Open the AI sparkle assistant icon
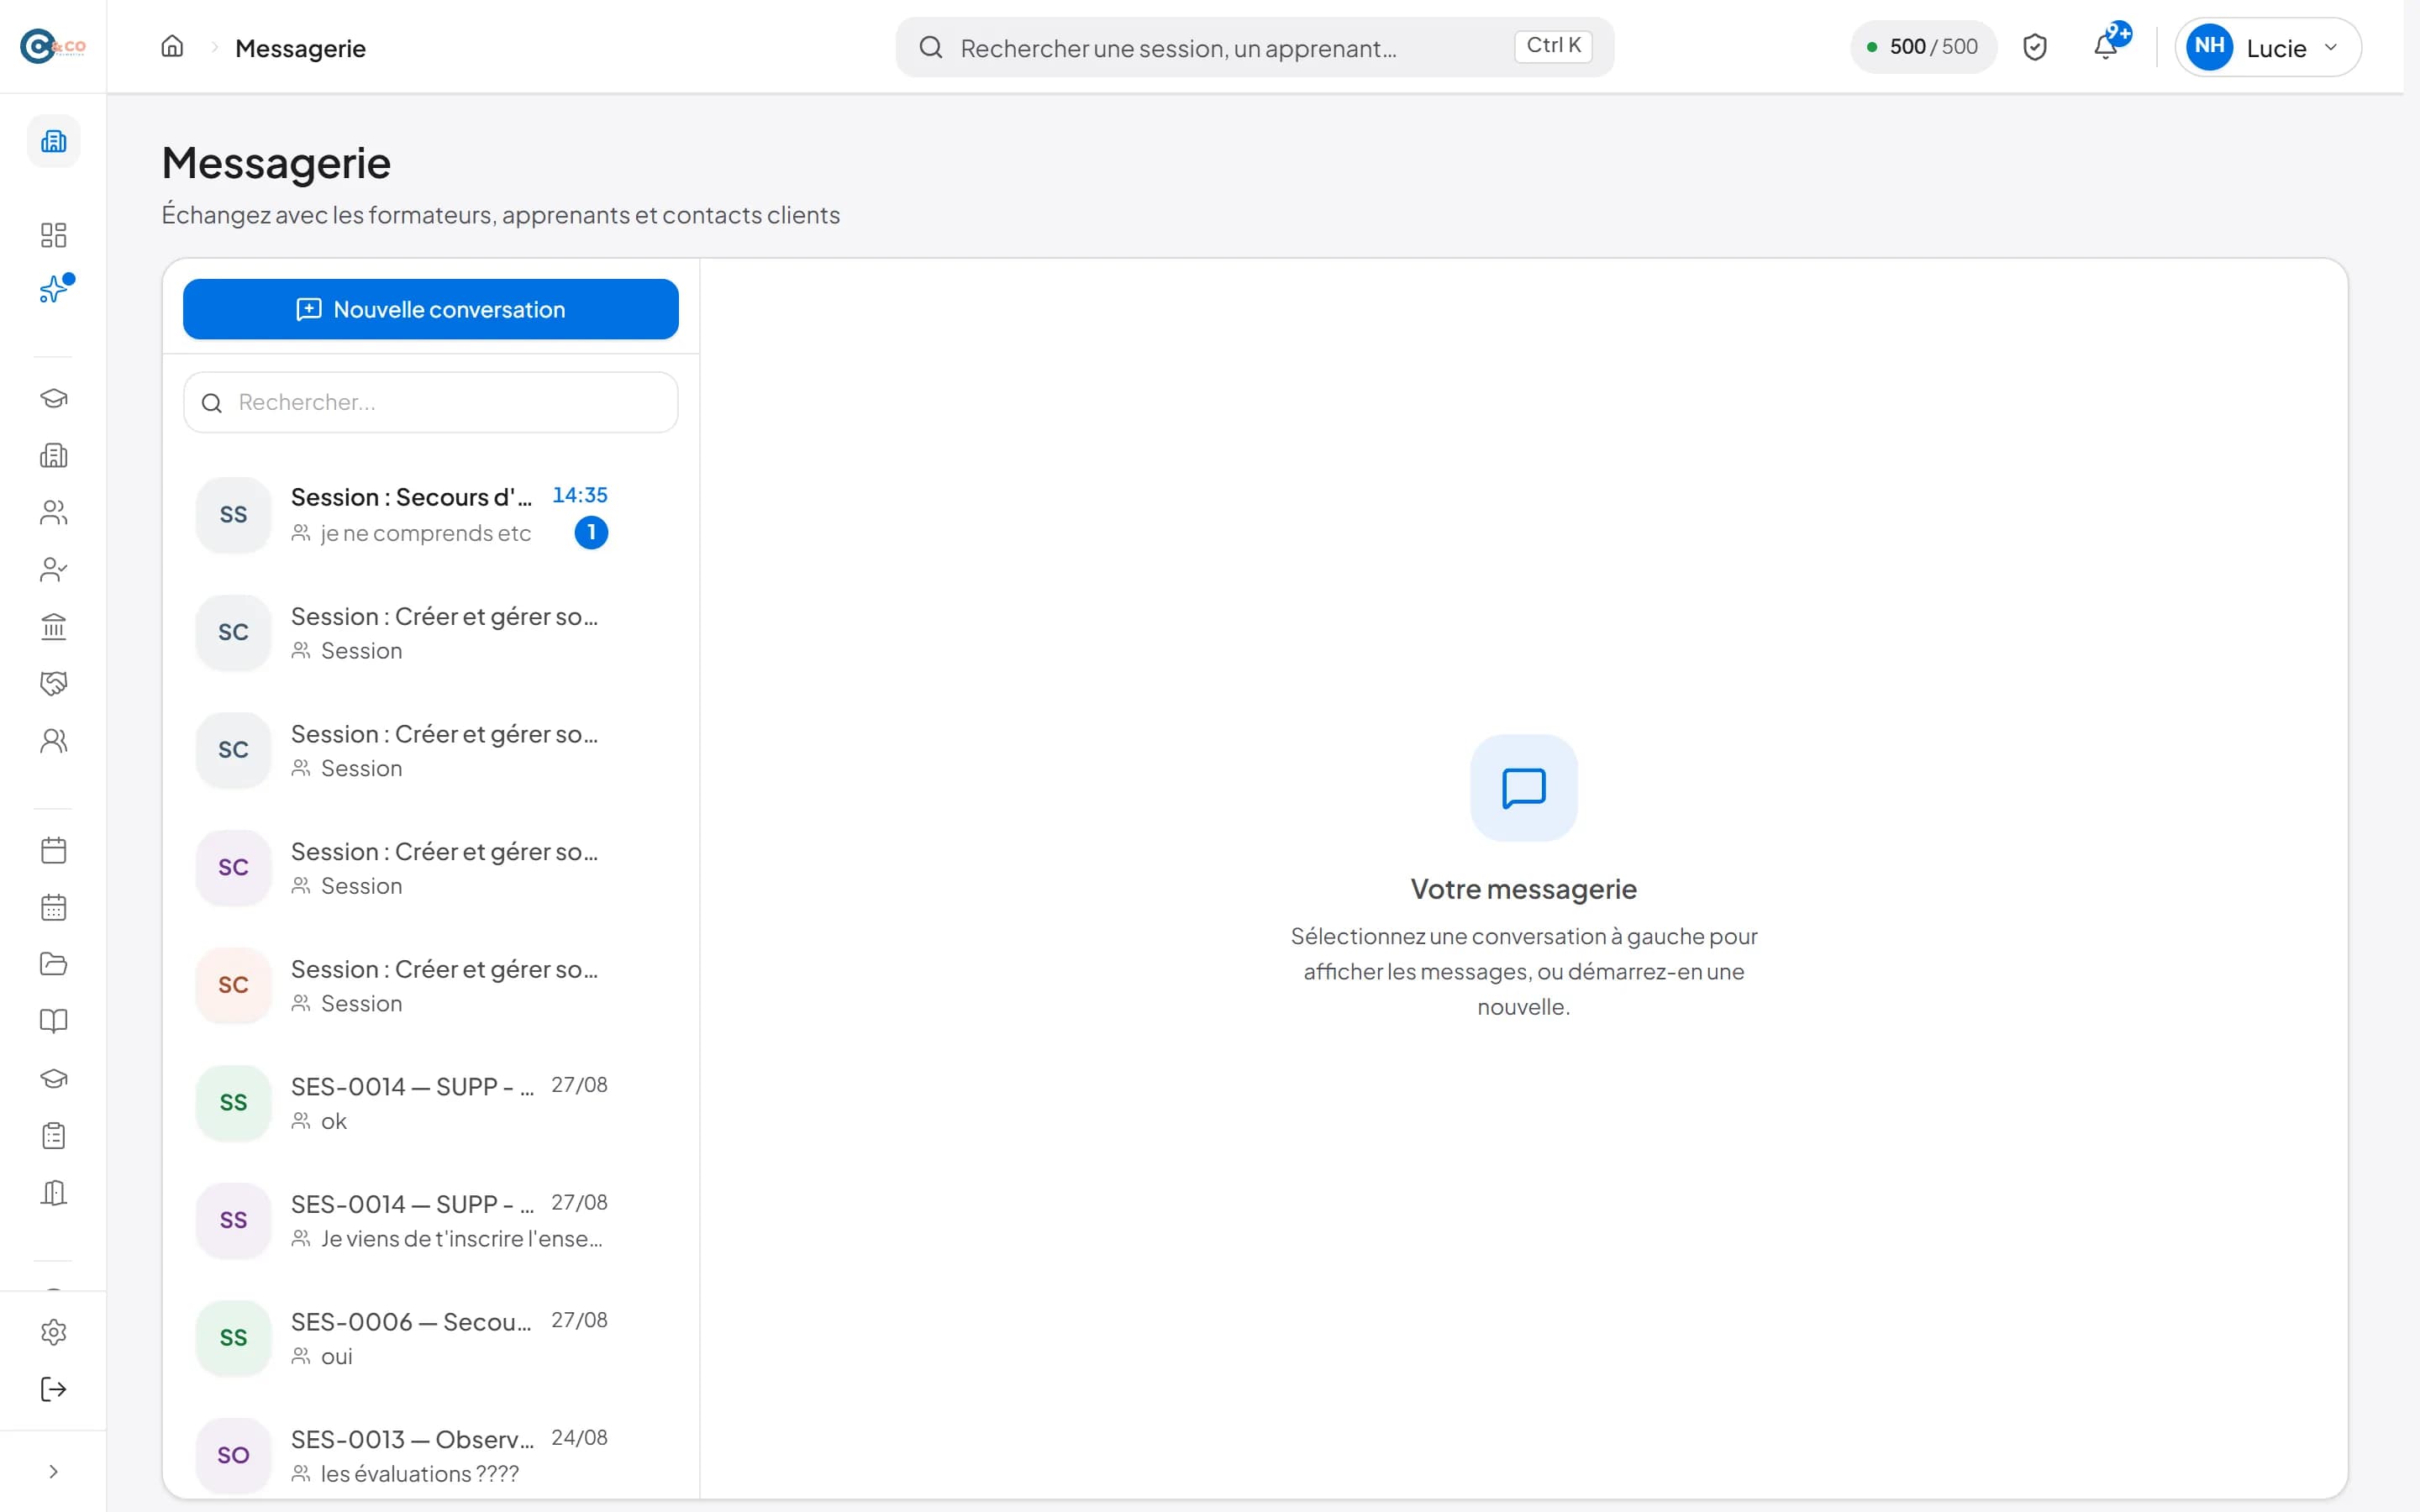Viewport: 2420px width, 1512px height. 54,290
